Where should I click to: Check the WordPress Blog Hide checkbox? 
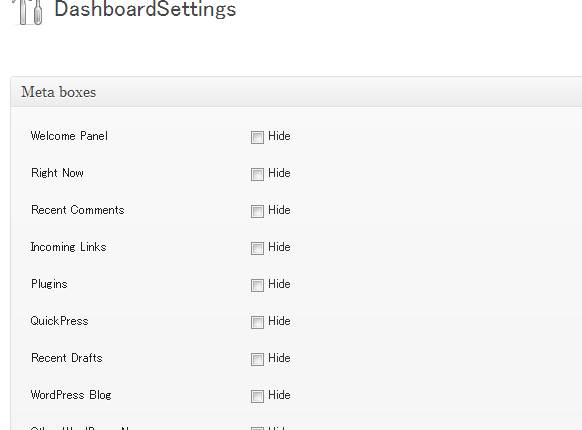pos(257,396)
